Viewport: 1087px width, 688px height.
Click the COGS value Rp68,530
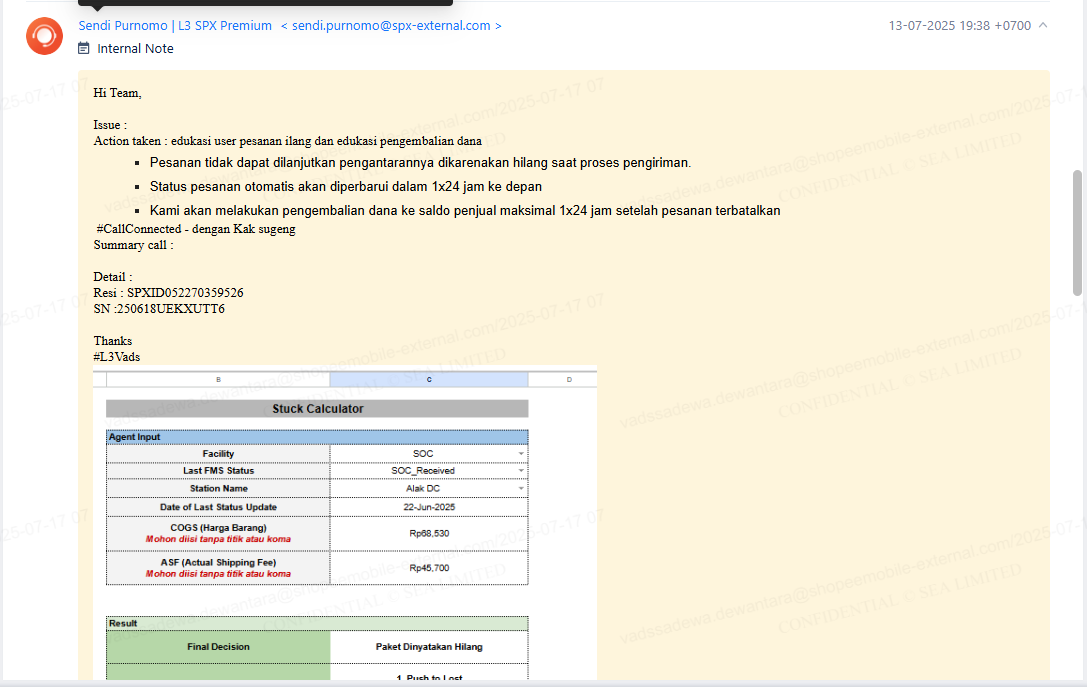(x=429, y=533)
